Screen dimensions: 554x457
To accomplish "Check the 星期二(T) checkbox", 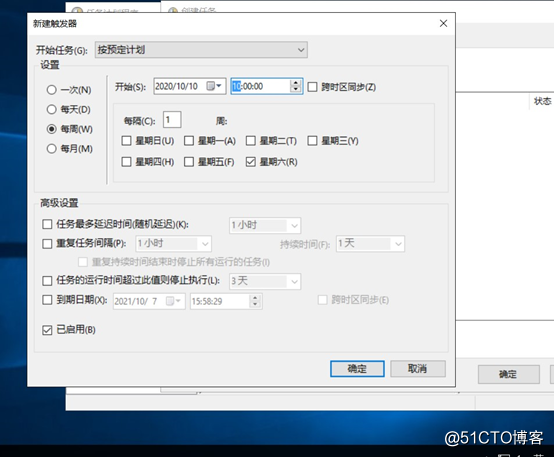I will coord(251,141).
